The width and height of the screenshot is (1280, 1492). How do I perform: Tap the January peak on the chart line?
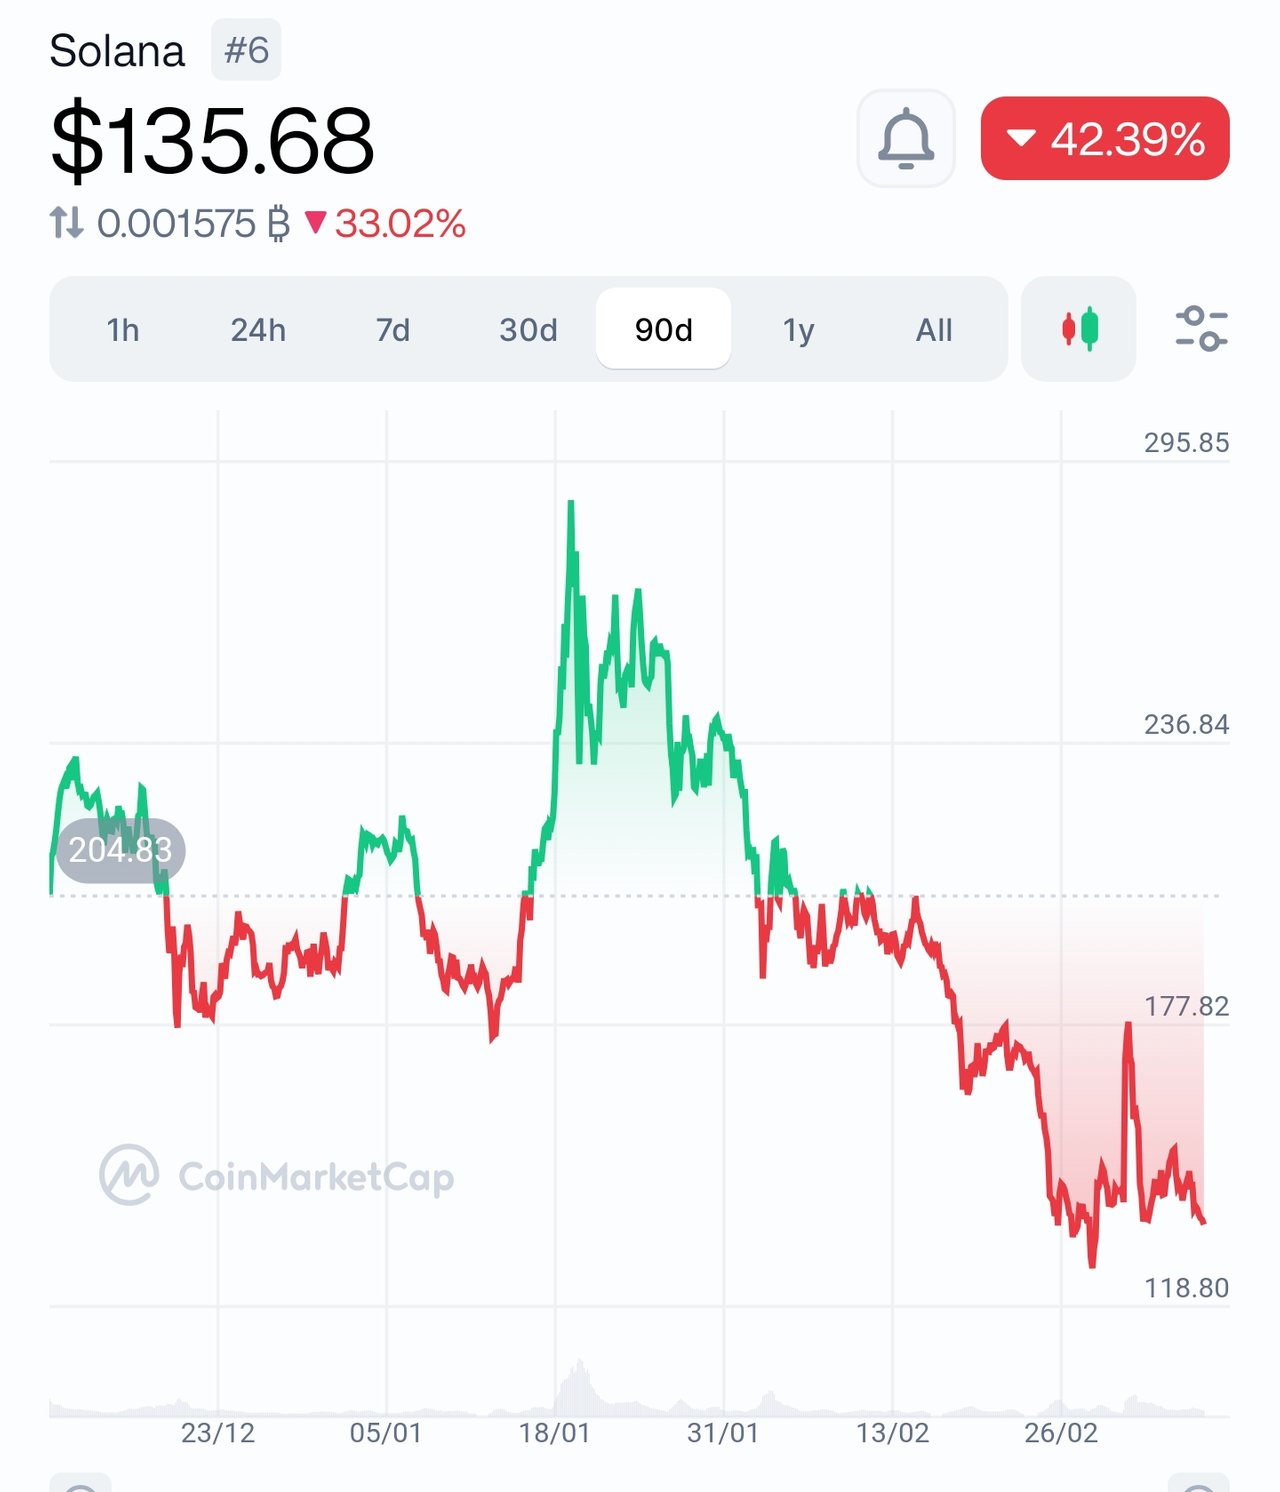coord(571,503)
